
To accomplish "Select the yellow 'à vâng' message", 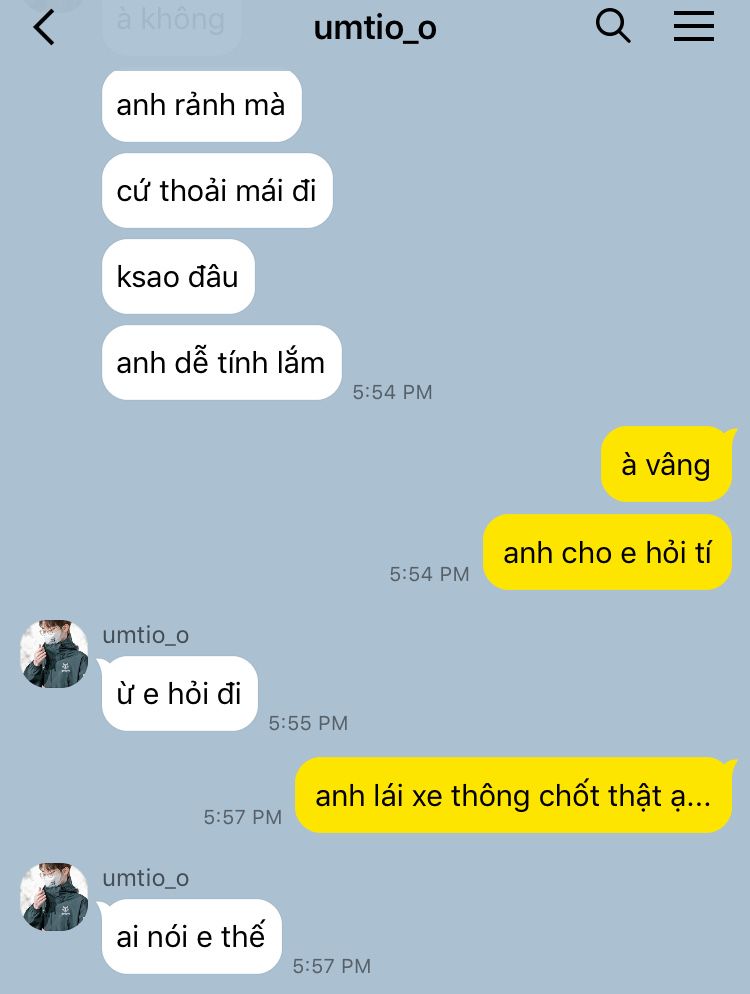I will pos(667,465).
